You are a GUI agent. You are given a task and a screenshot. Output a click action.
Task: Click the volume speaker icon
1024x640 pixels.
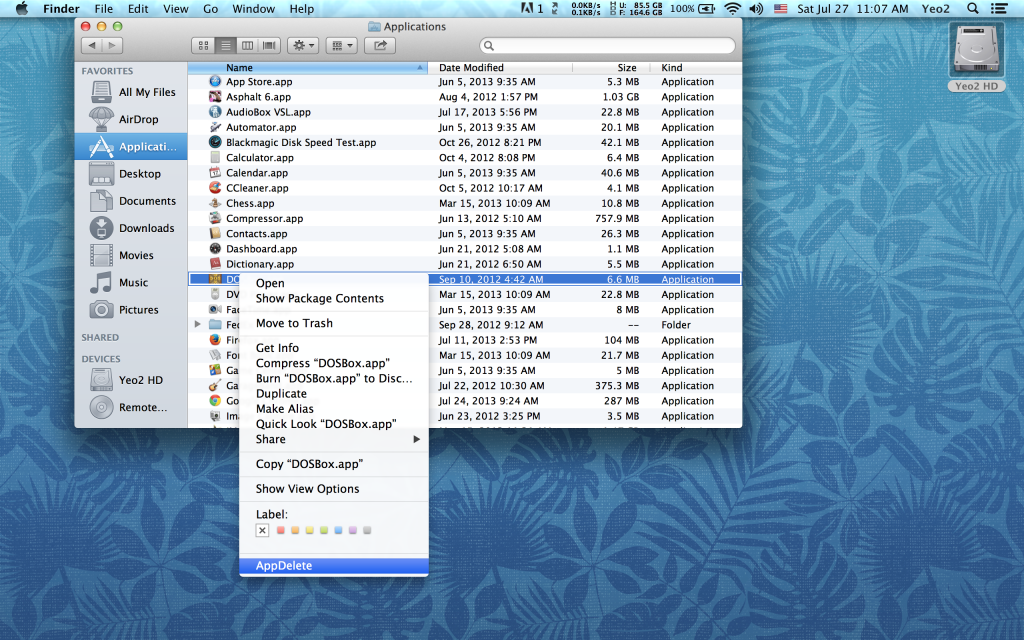(756, 8)
